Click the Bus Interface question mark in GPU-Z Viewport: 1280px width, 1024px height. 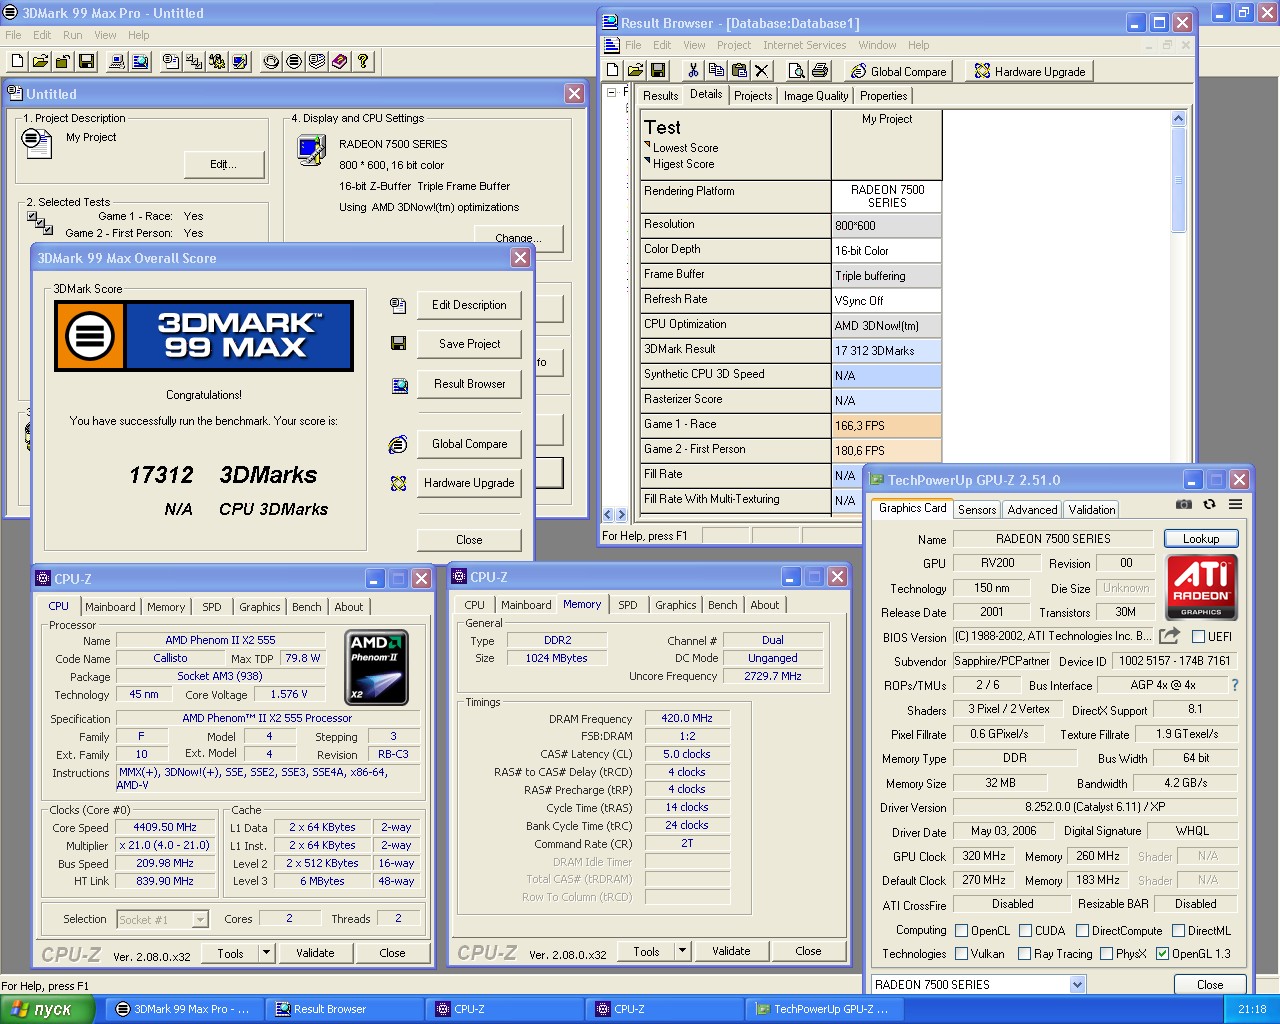pos(1235,685)
